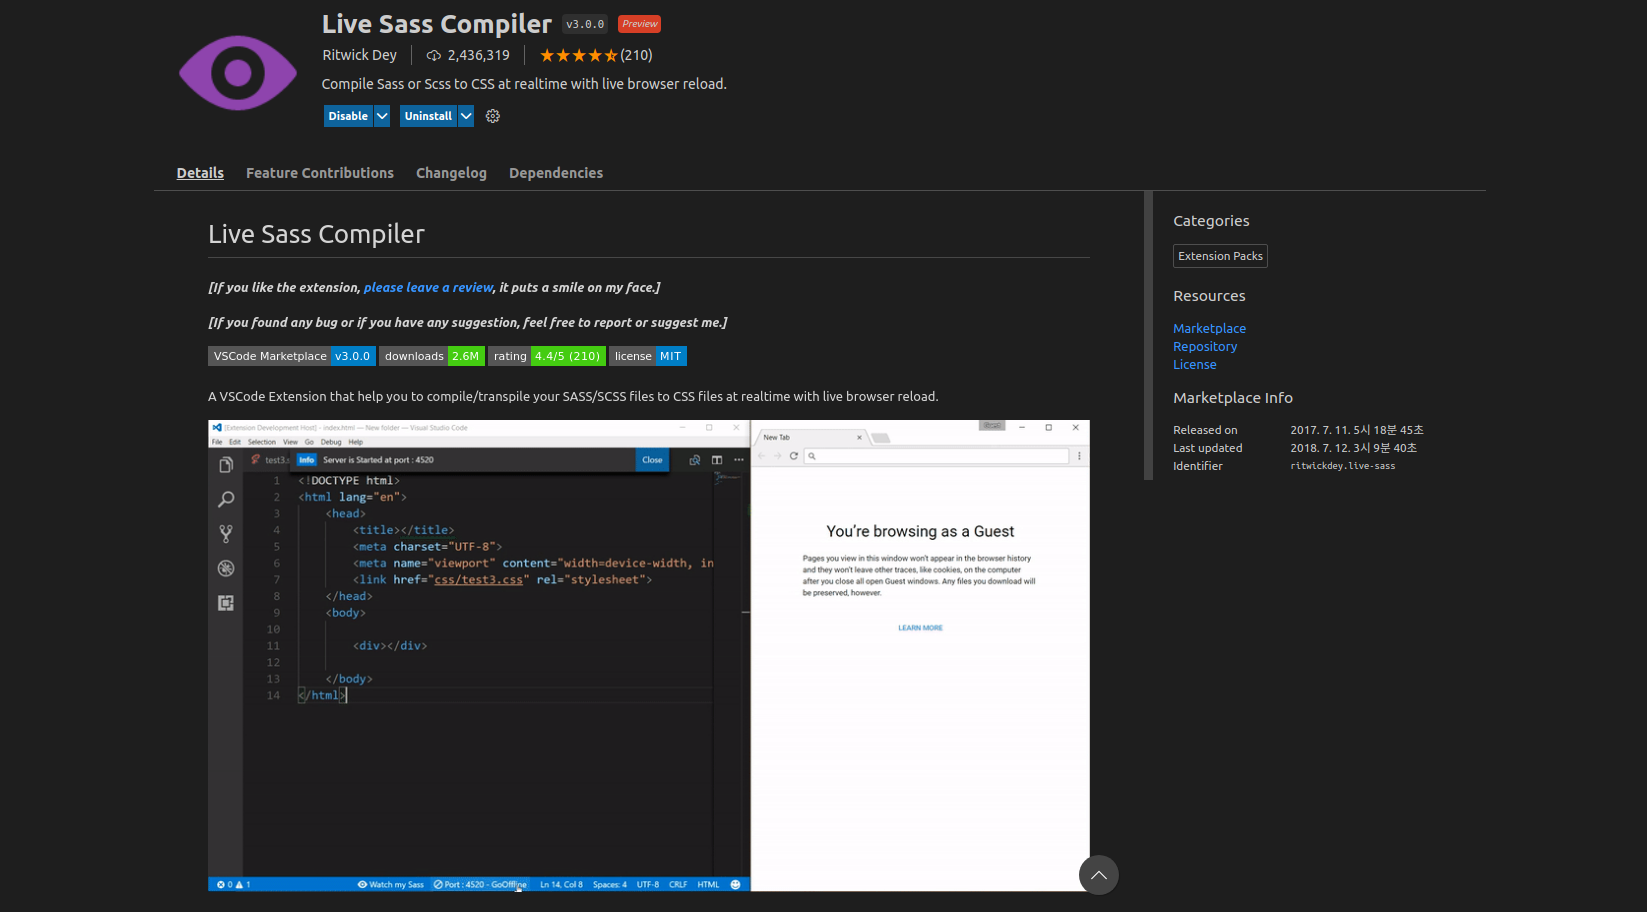Open the extension settings gear
Image resolution: width=1647 pixels, height=912 pixels.
pyautogui.click(x=493, y=116)
